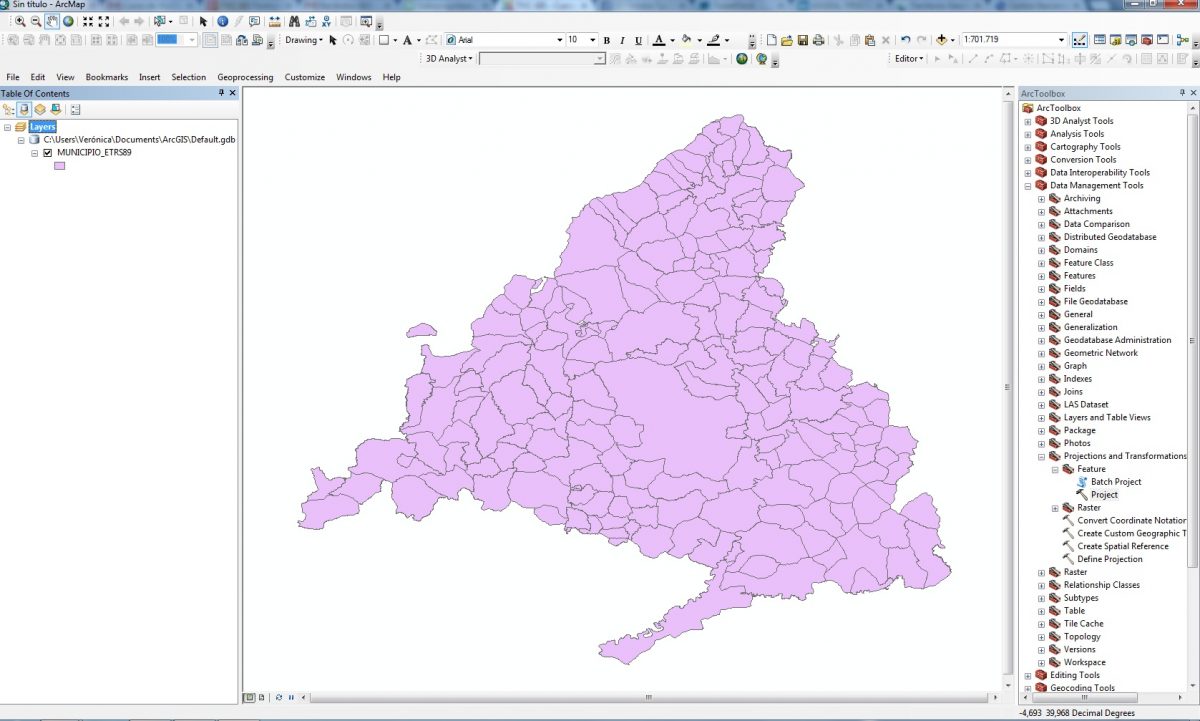Screen dimensions: 1200x721
Task: Select the Zoom In tool
Action: [x=21, y=20]
